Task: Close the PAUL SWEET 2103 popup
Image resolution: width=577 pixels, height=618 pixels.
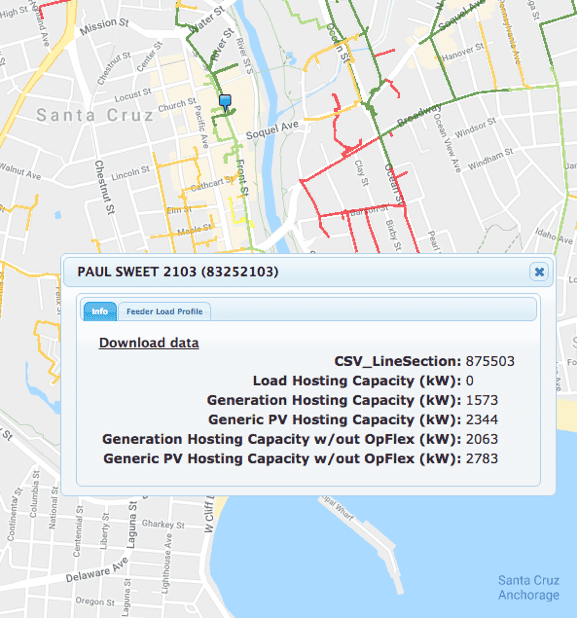Action: pos(539,272)
